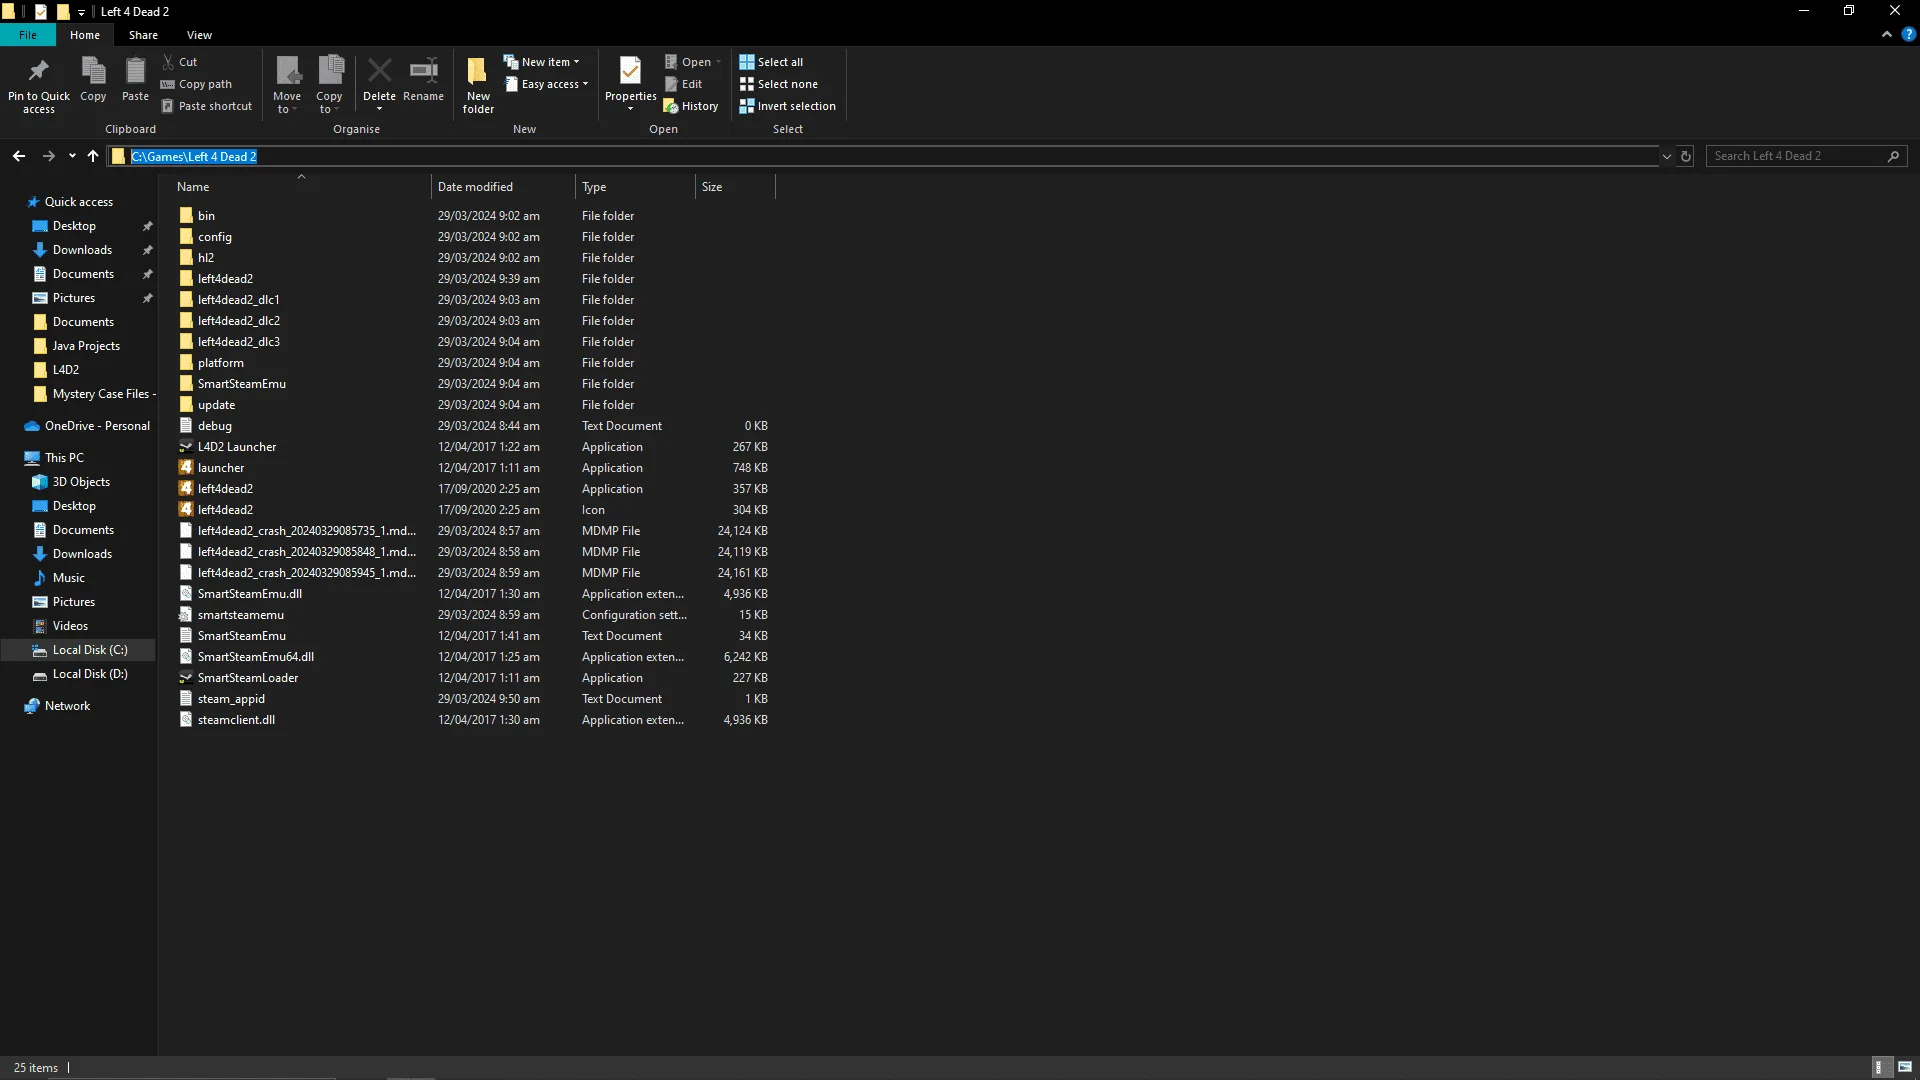The image size is (1920, 1080).
Task: Open the File menu tab
Action: click(28, 35)
